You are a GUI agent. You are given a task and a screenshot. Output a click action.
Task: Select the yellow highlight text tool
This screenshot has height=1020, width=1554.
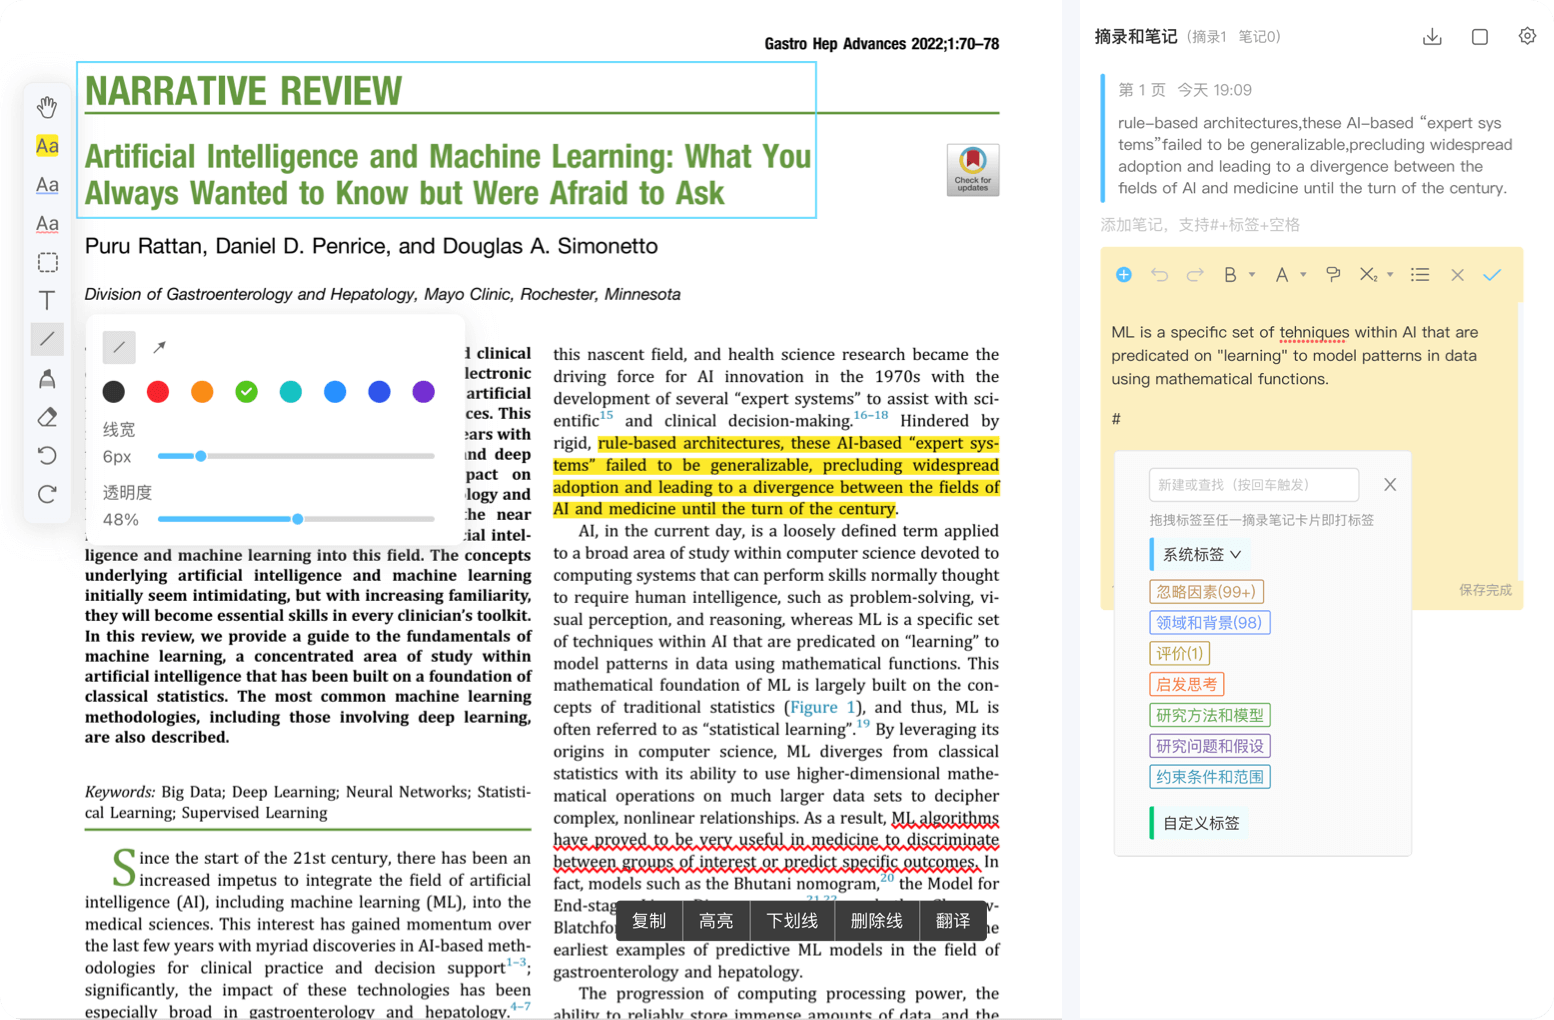click(47, 146)
